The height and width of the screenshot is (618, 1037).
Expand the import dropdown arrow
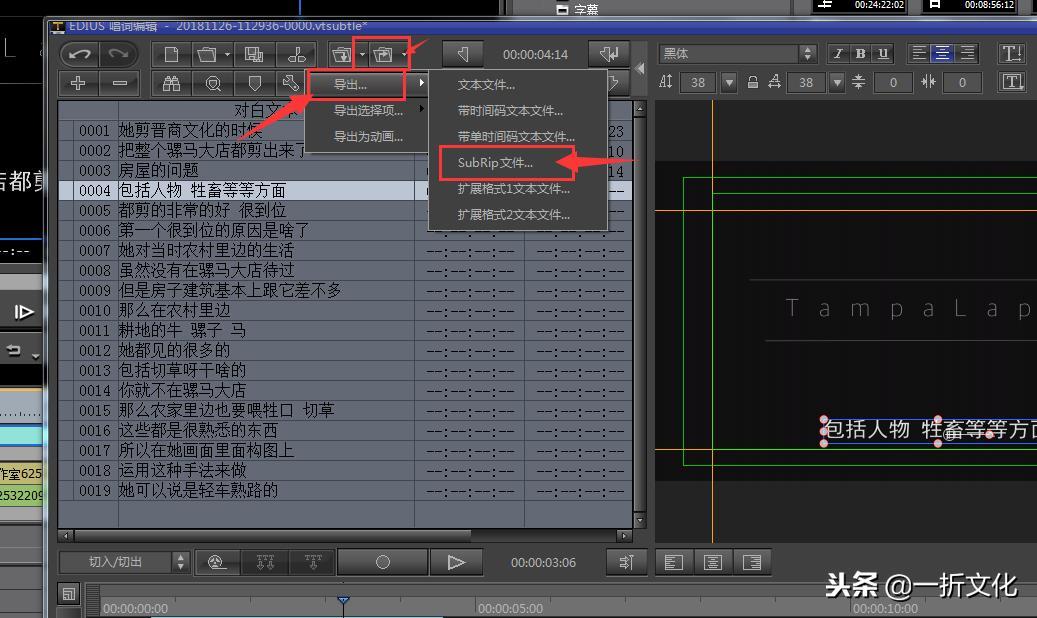point(362,54)
